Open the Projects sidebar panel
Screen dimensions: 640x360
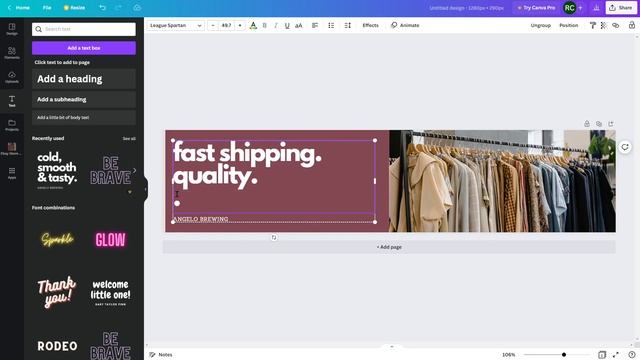coord(12,125)
